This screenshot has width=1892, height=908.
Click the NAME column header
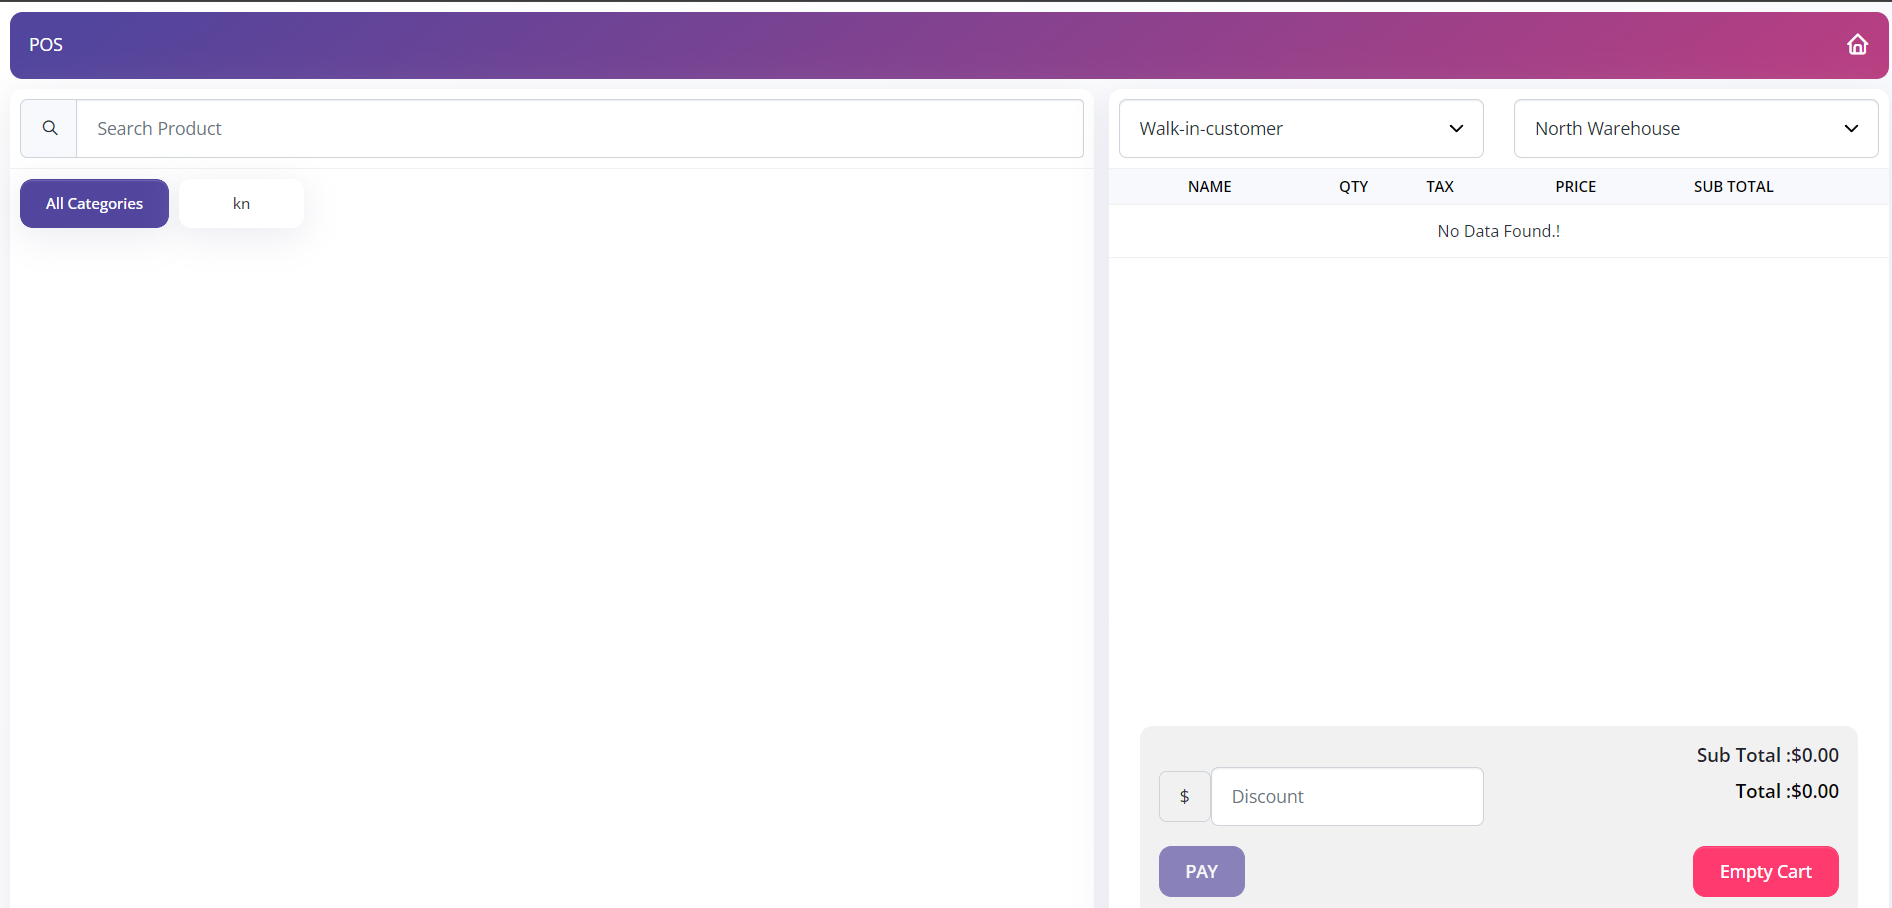[1209, 187]
